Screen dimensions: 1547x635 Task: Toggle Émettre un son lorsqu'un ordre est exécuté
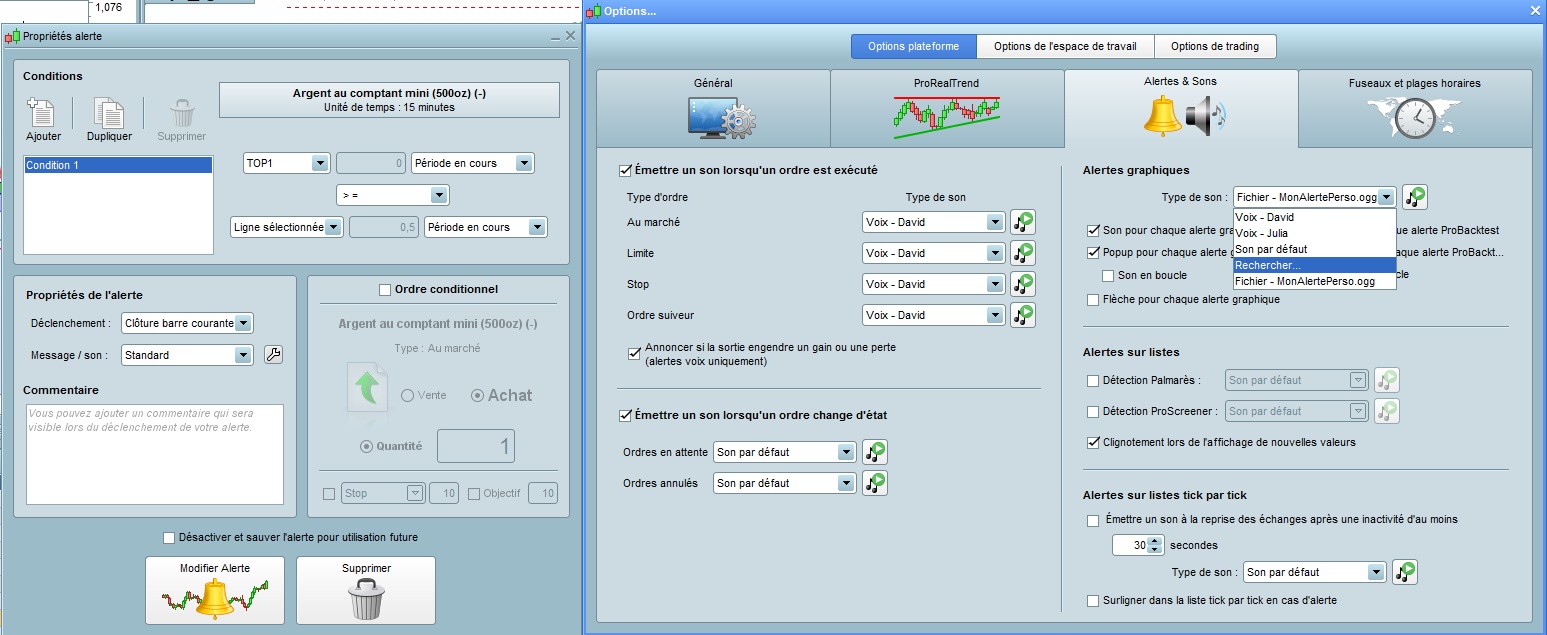click(626, 171)
